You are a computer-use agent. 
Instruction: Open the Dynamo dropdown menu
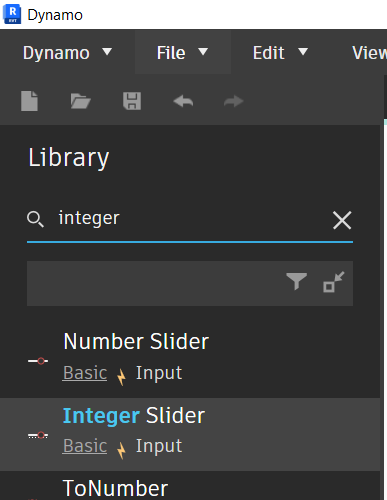pyautogui.click(x=67, y=53)
